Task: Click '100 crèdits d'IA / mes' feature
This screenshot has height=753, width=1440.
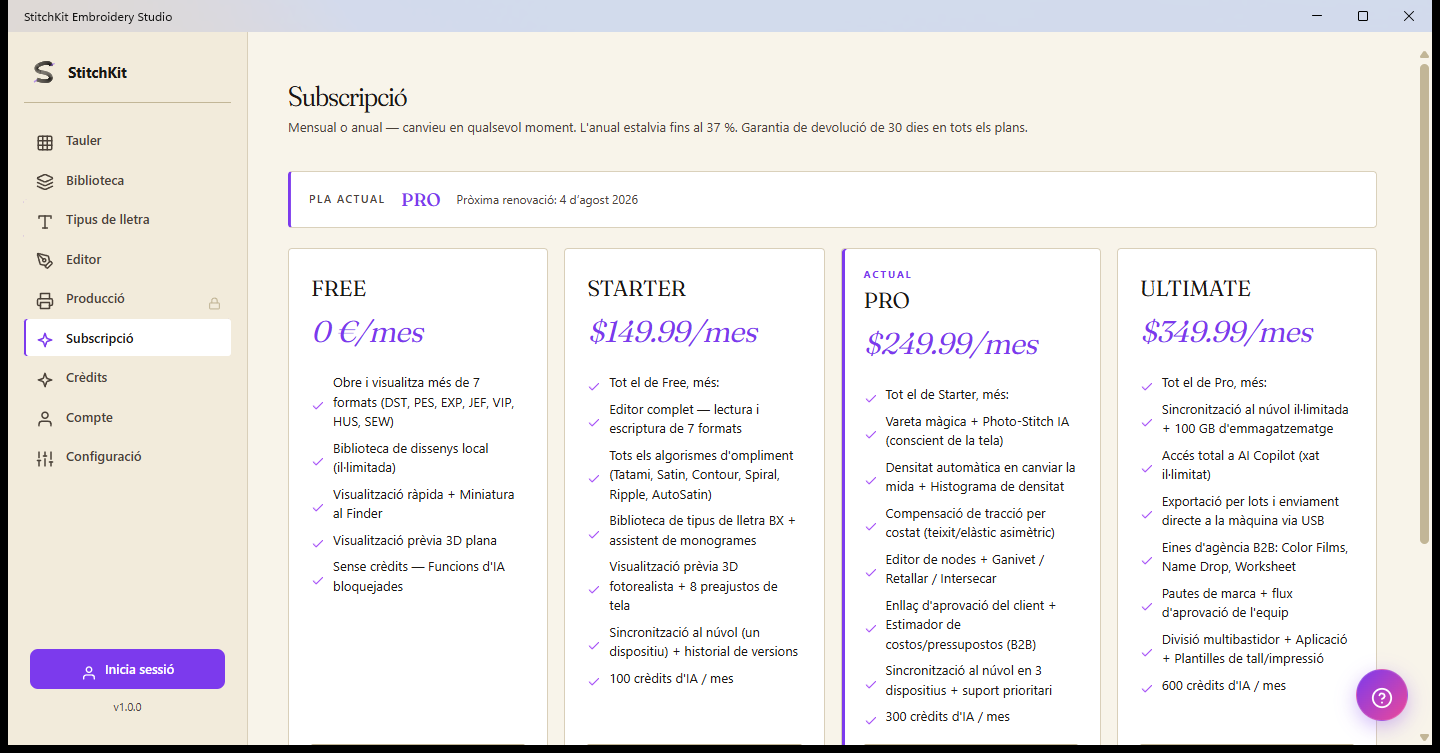Action: (671, 679)
